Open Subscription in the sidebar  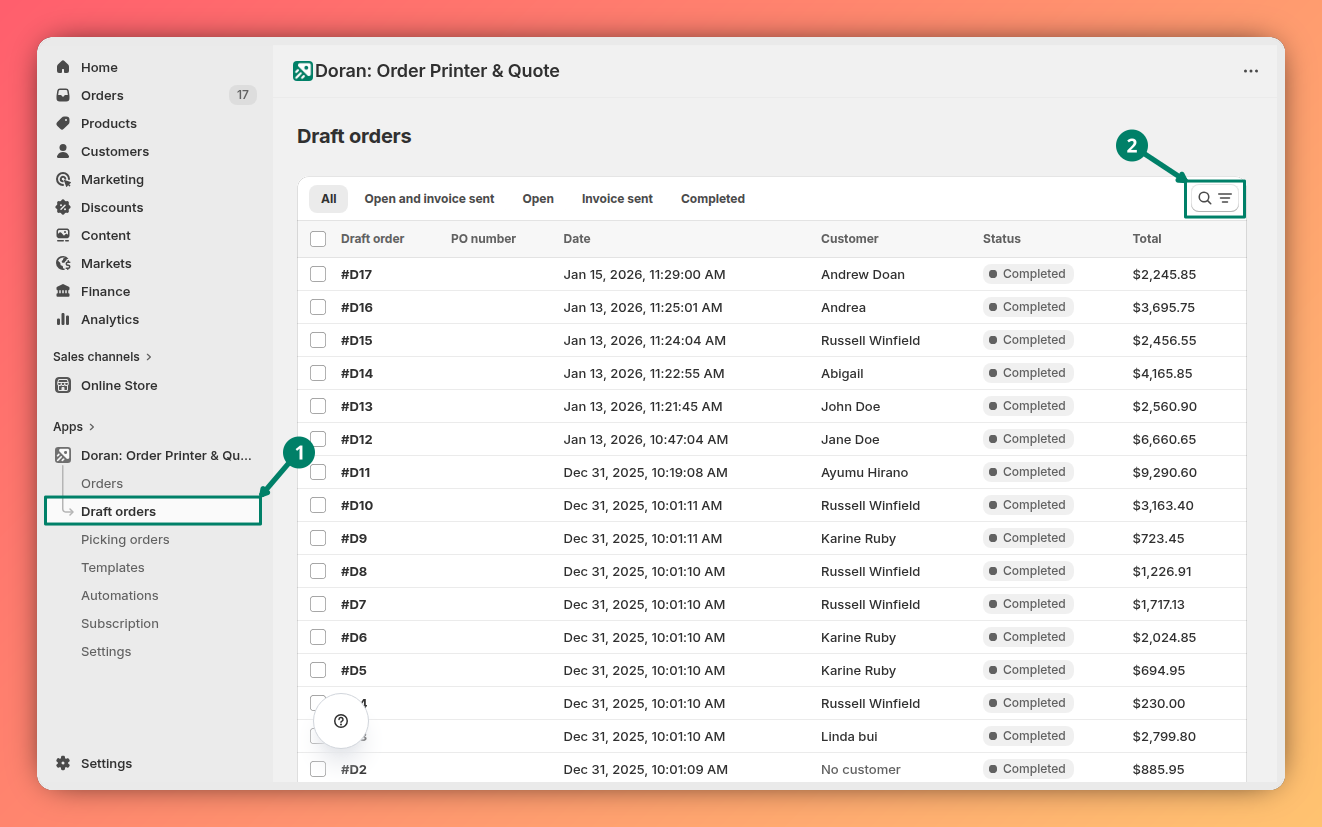point(120,623)
